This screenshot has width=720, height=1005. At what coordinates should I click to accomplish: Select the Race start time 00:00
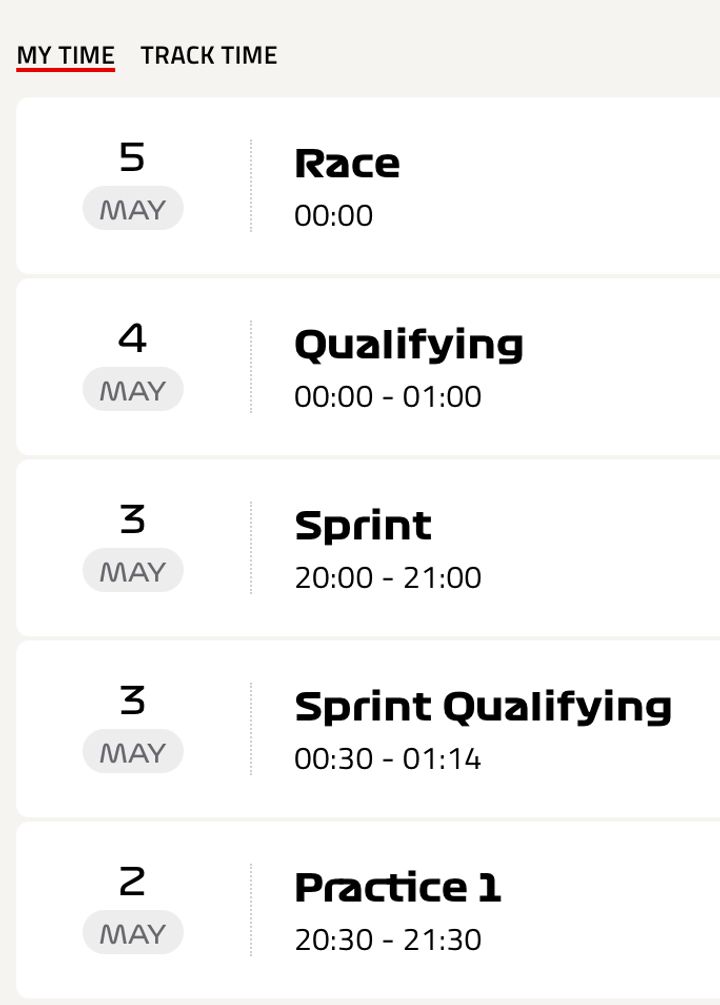coord(333,215)
